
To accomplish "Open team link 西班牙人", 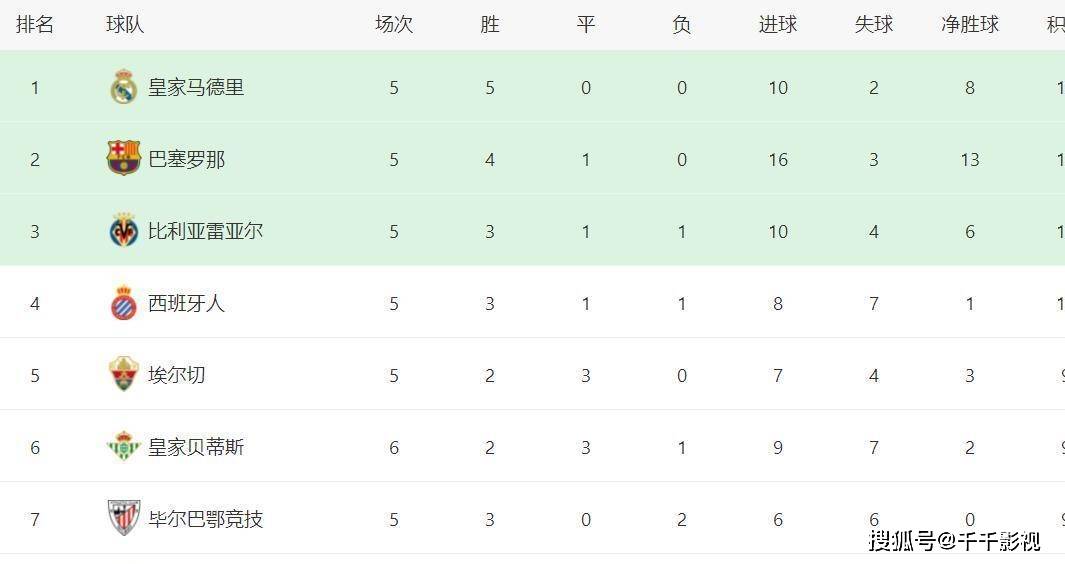I will (186, 304).
